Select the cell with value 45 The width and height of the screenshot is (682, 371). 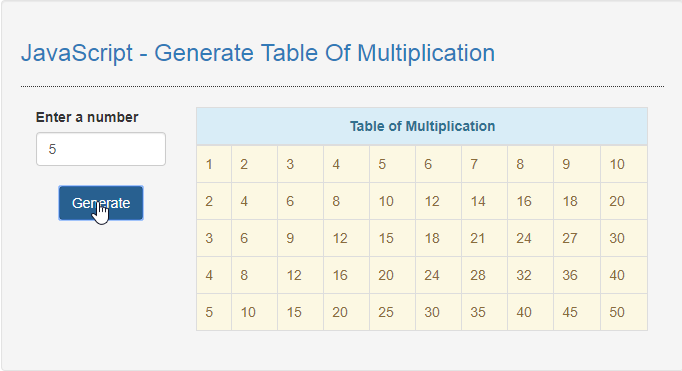pos(577,312)
